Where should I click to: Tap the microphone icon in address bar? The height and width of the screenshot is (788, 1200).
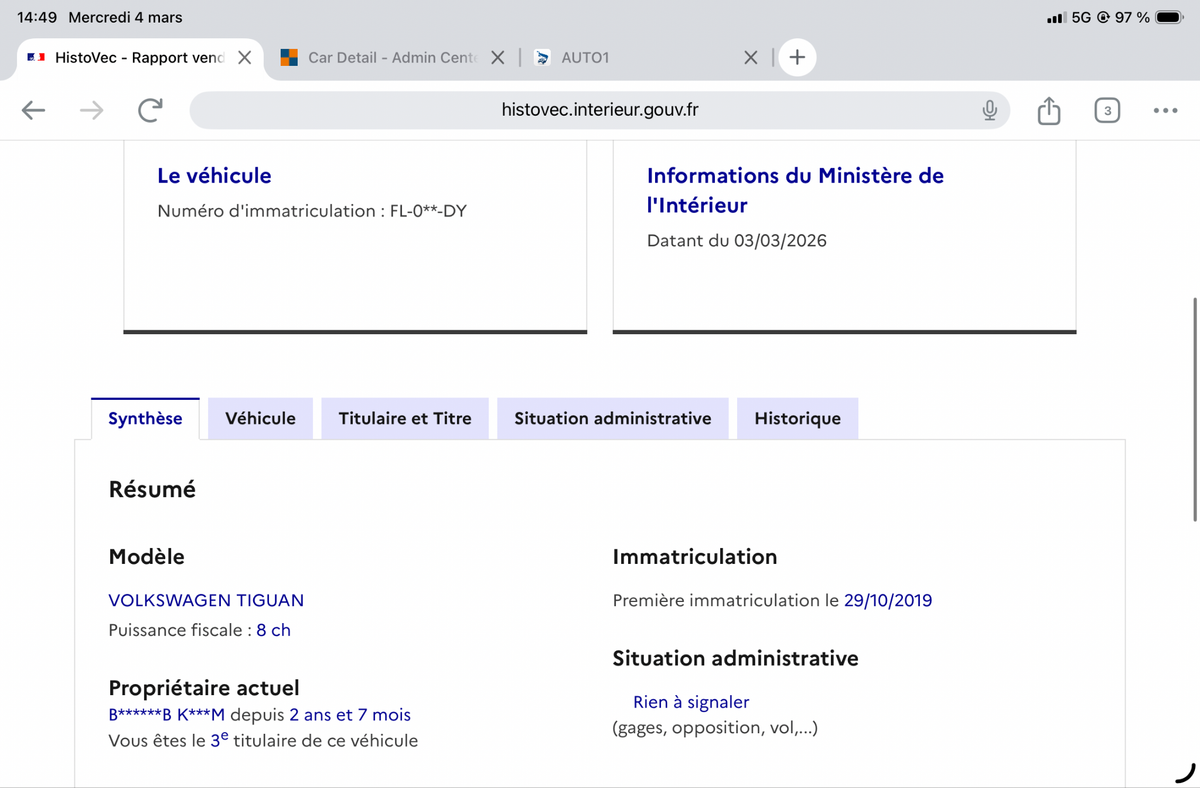point(989,110)
